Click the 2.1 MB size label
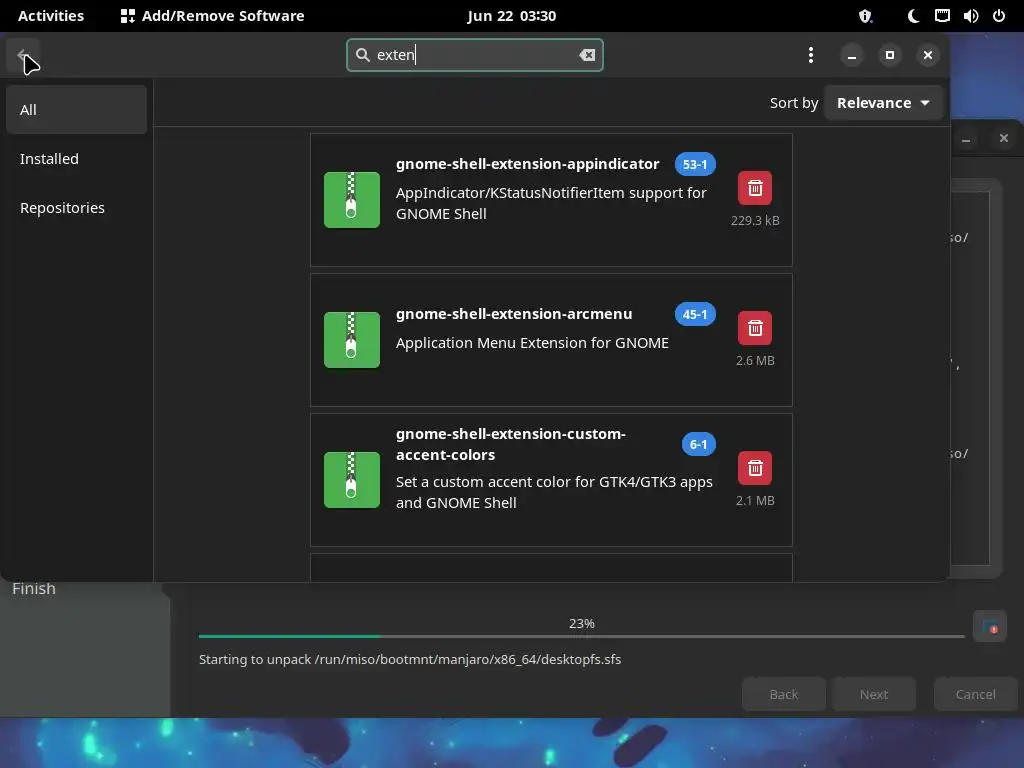Viewport: 1024px width, 768px height. click(x=755, y=501)
